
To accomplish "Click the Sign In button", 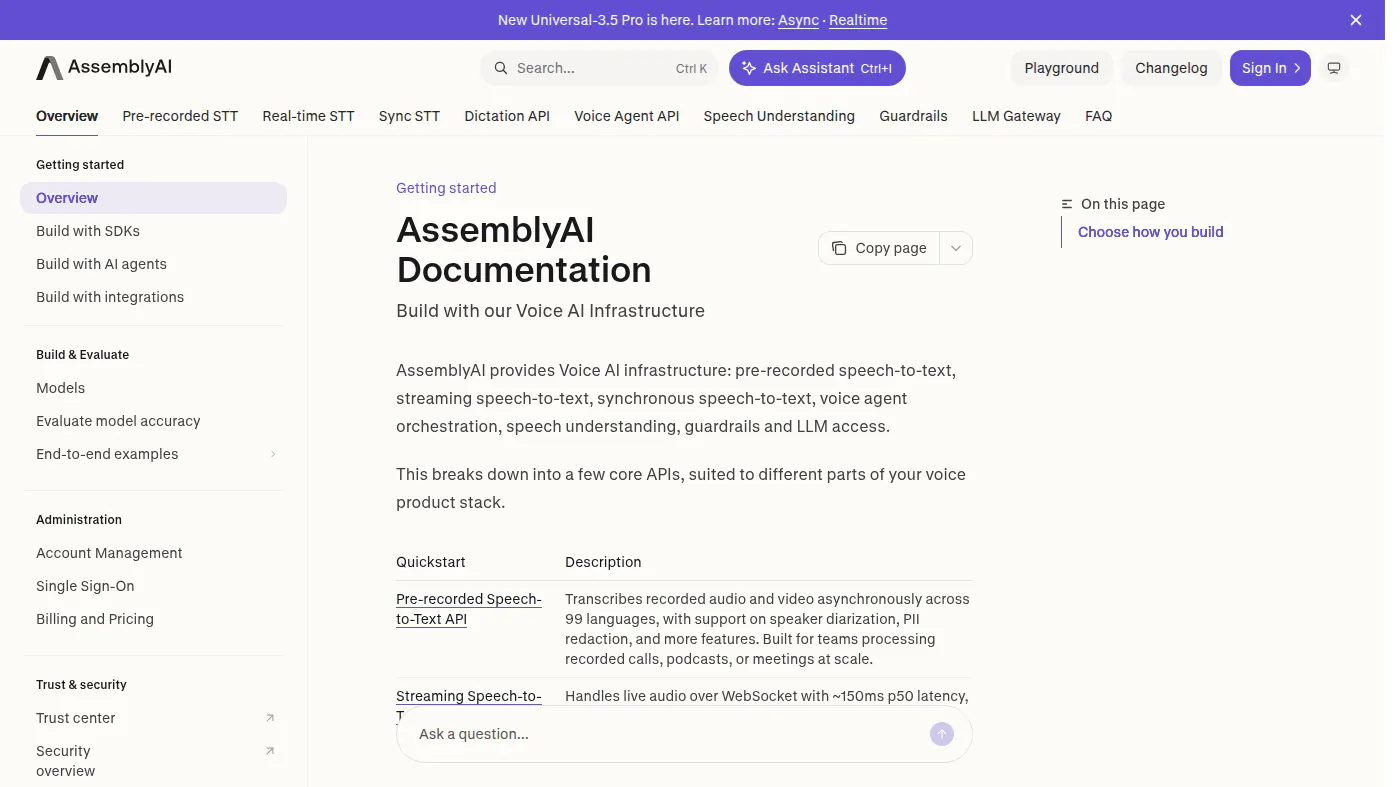I will [1270, 68].
